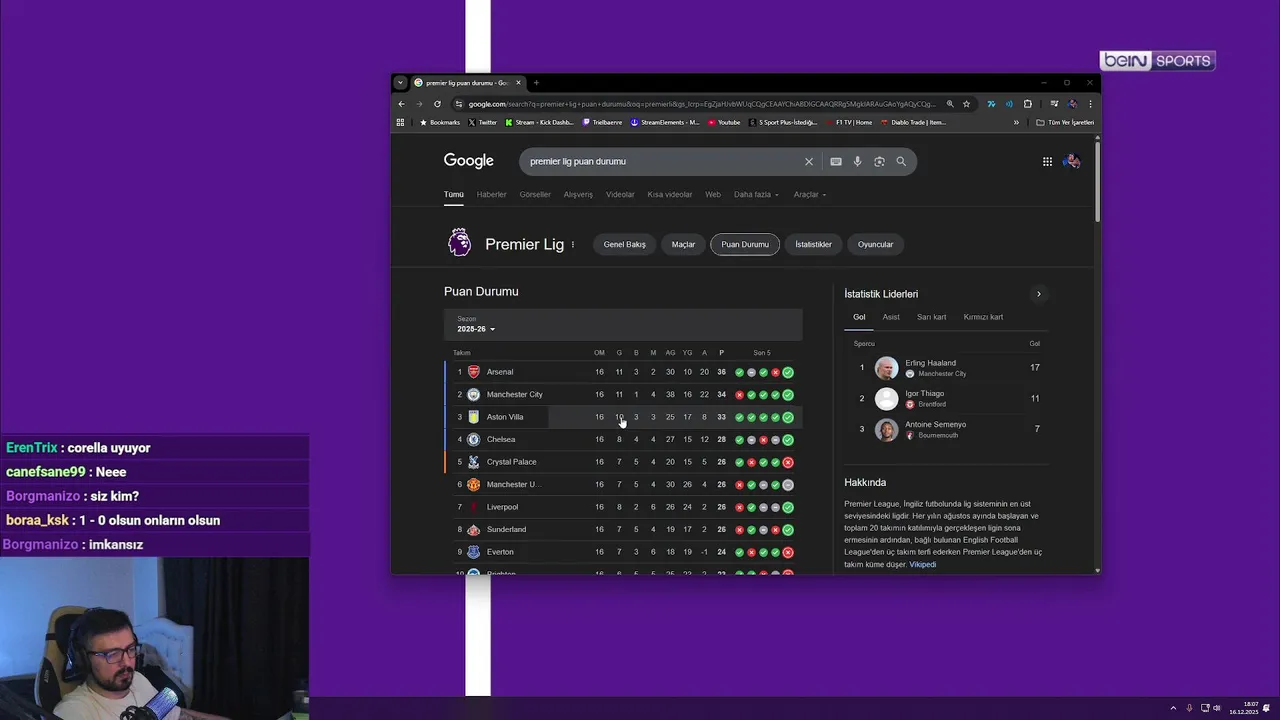Open the Trielbaenre bookmark
This screenshot has width=1280, height=720.
click(x=602, y=122)
